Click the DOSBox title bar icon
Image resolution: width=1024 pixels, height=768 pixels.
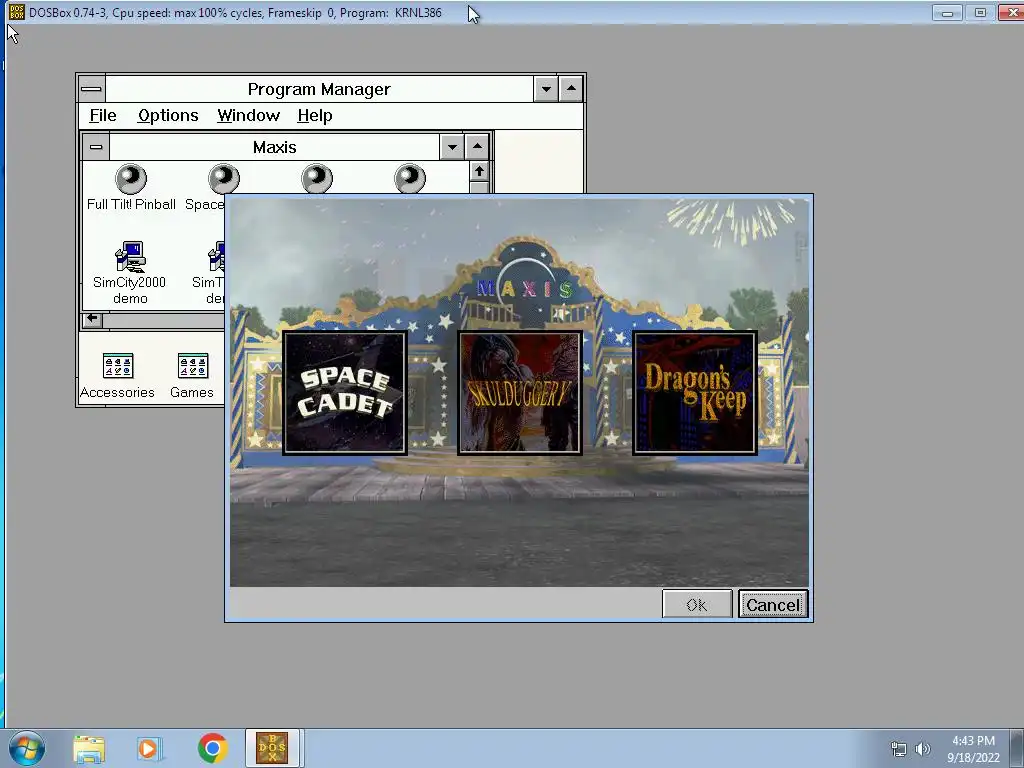click(x=17, y=12)
